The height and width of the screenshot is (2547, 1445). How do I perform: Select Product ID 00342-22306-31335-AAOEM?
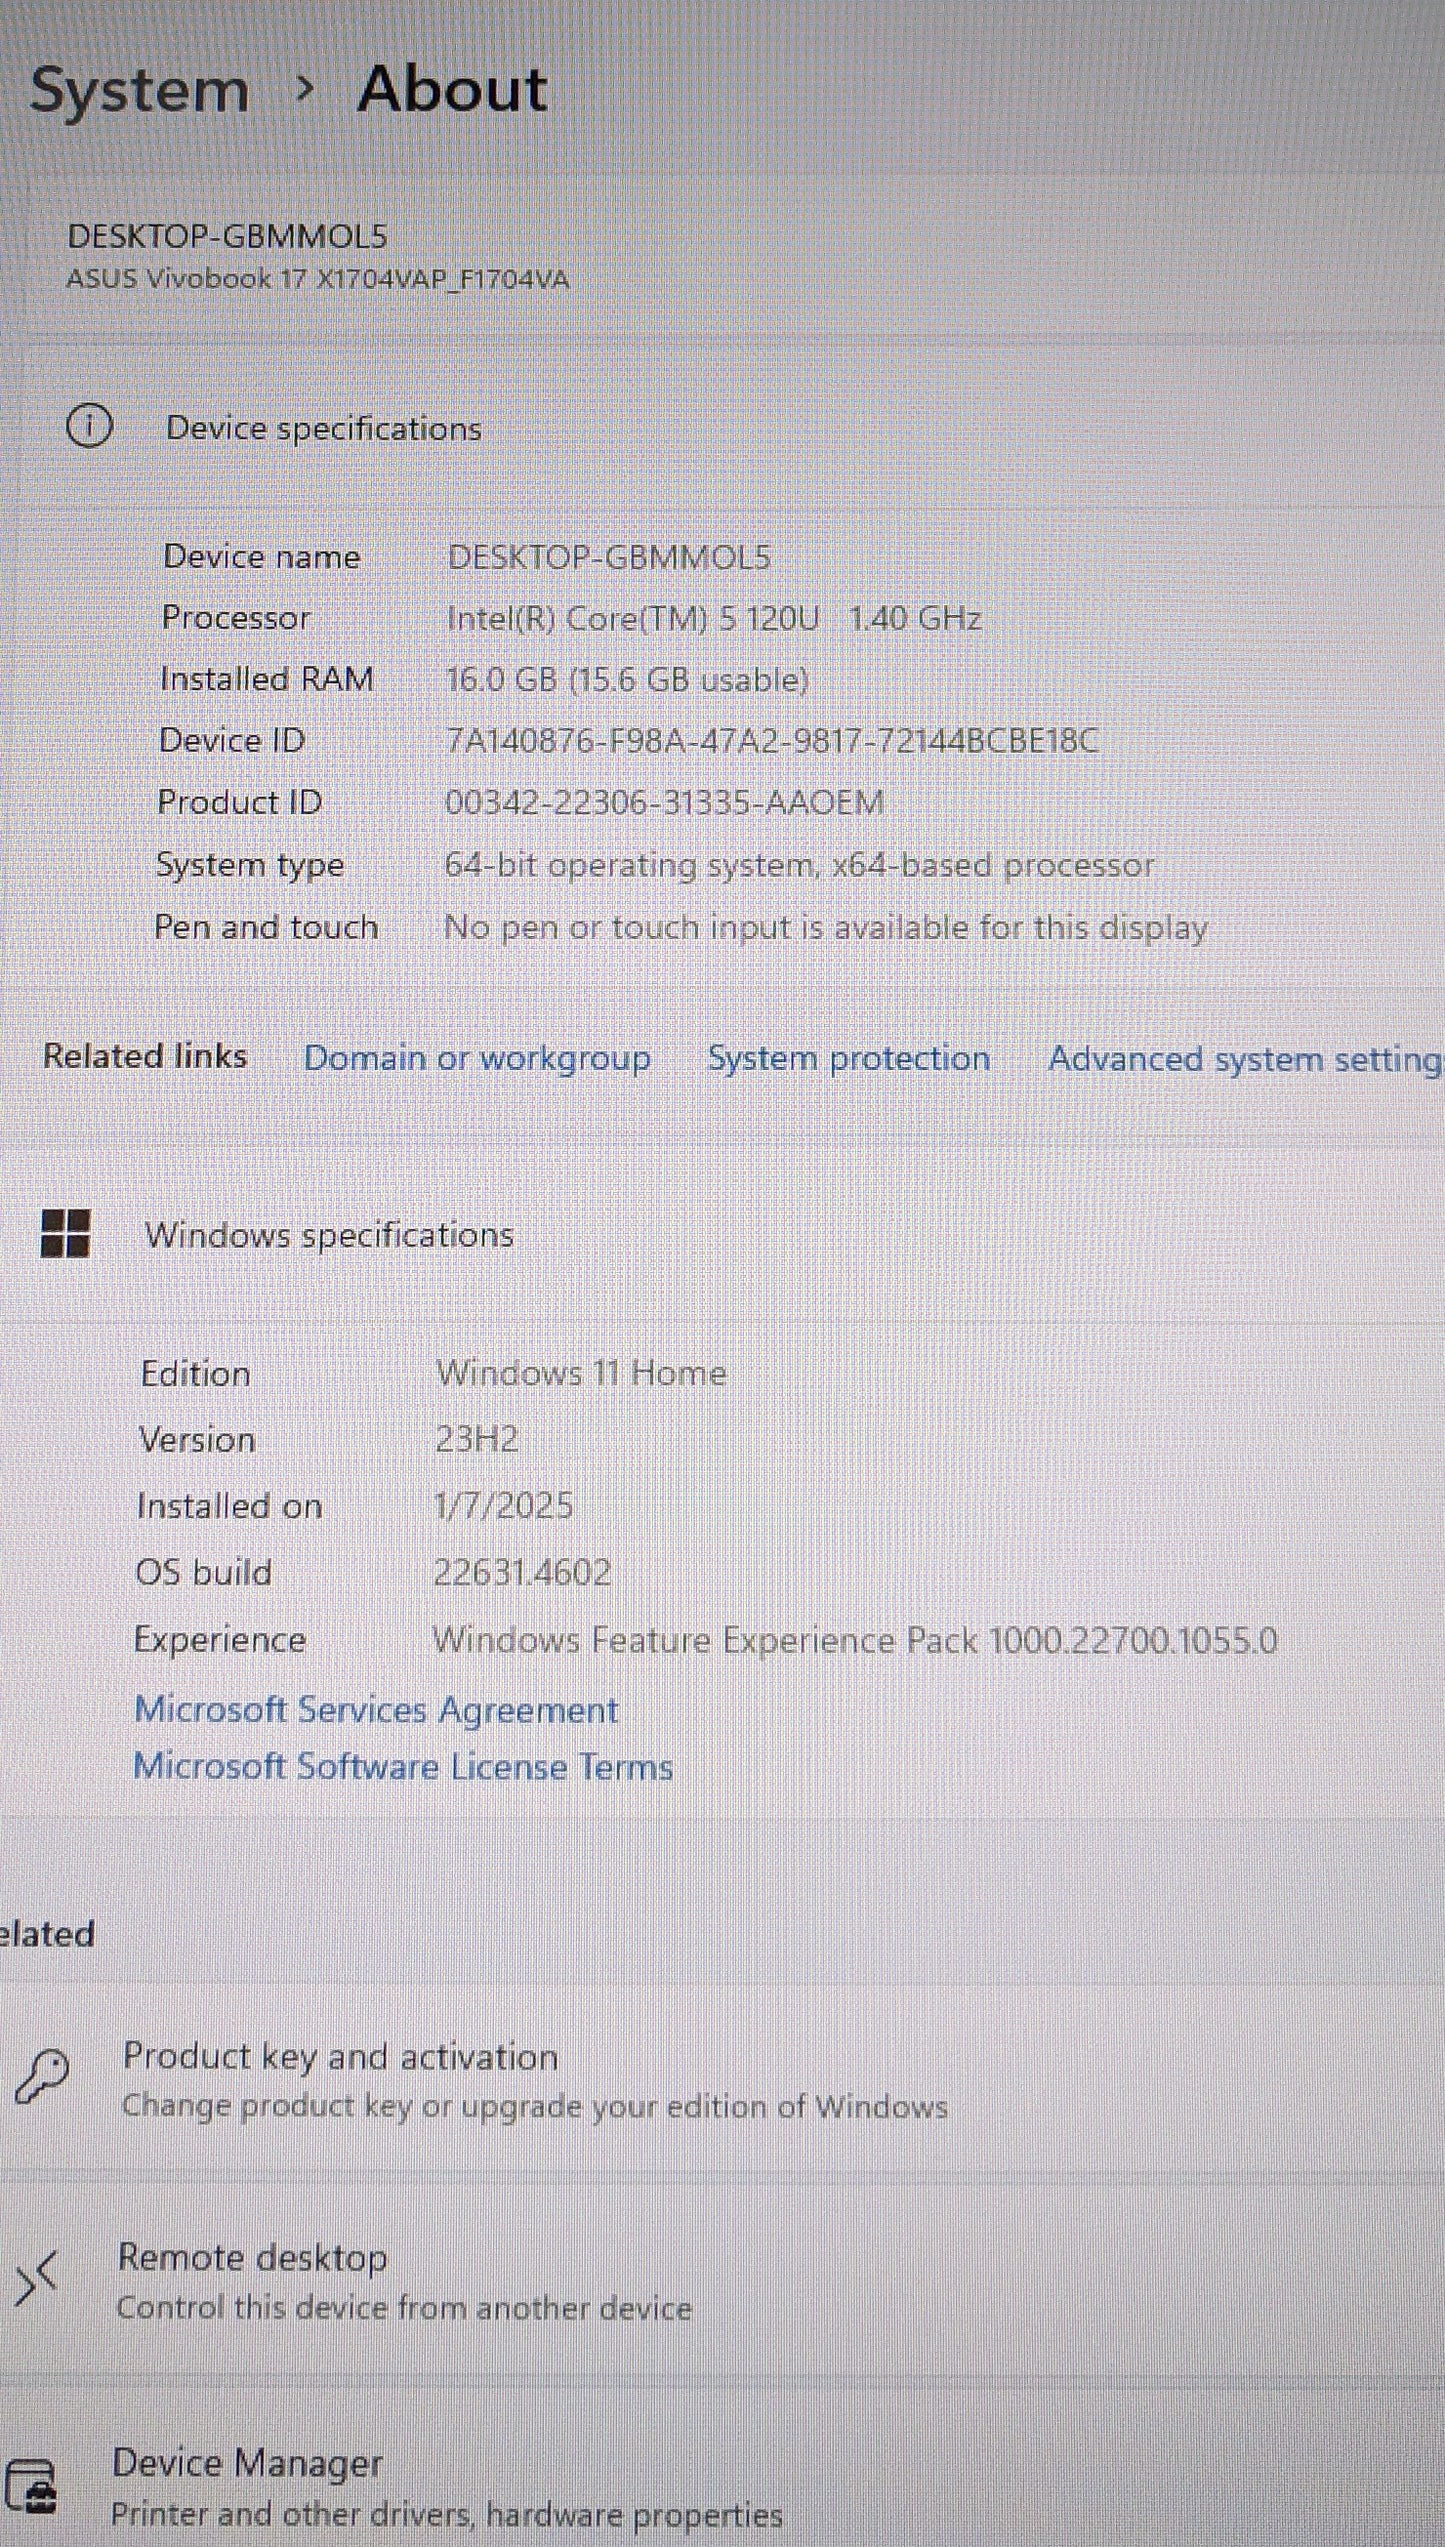point(664,802)
